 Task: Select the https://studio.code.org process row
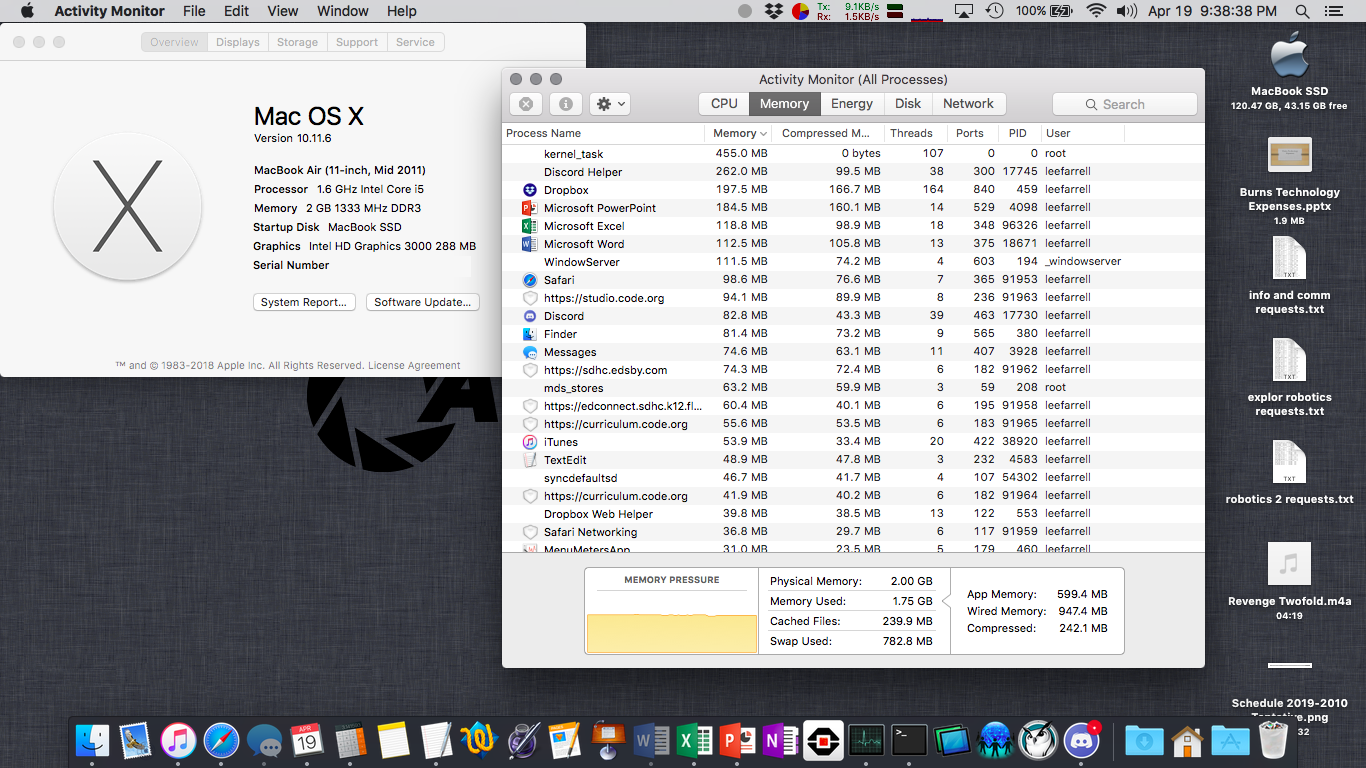[853, 298]
